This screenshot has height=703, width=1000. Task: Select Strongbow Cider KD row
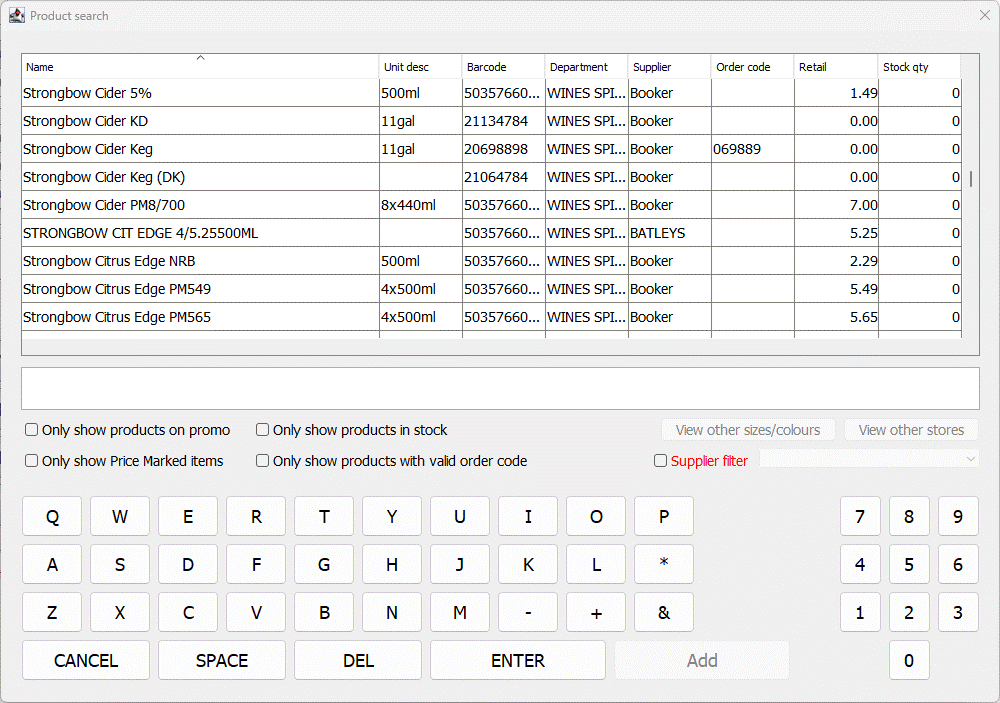491,121
